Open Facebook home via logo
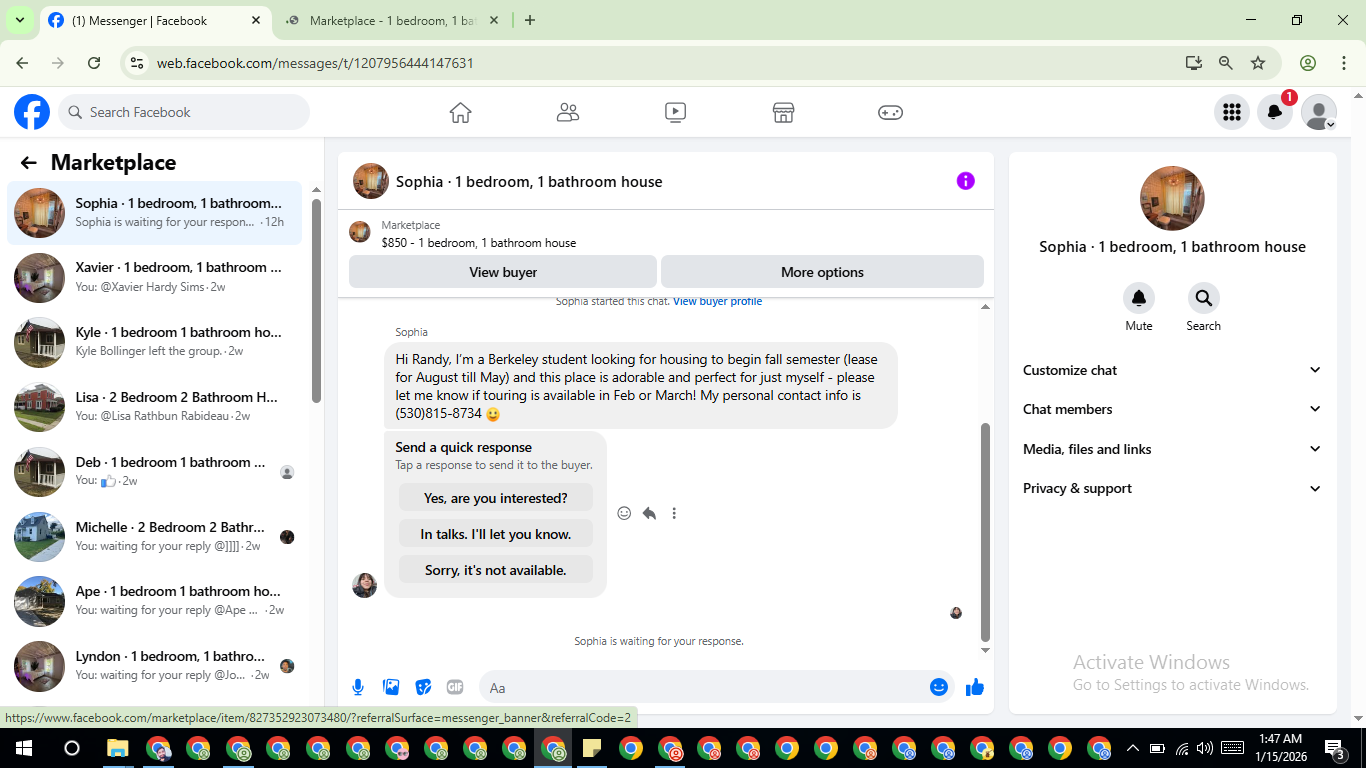The height and width of the screenshot is (768, 1366). coord(32,112)
